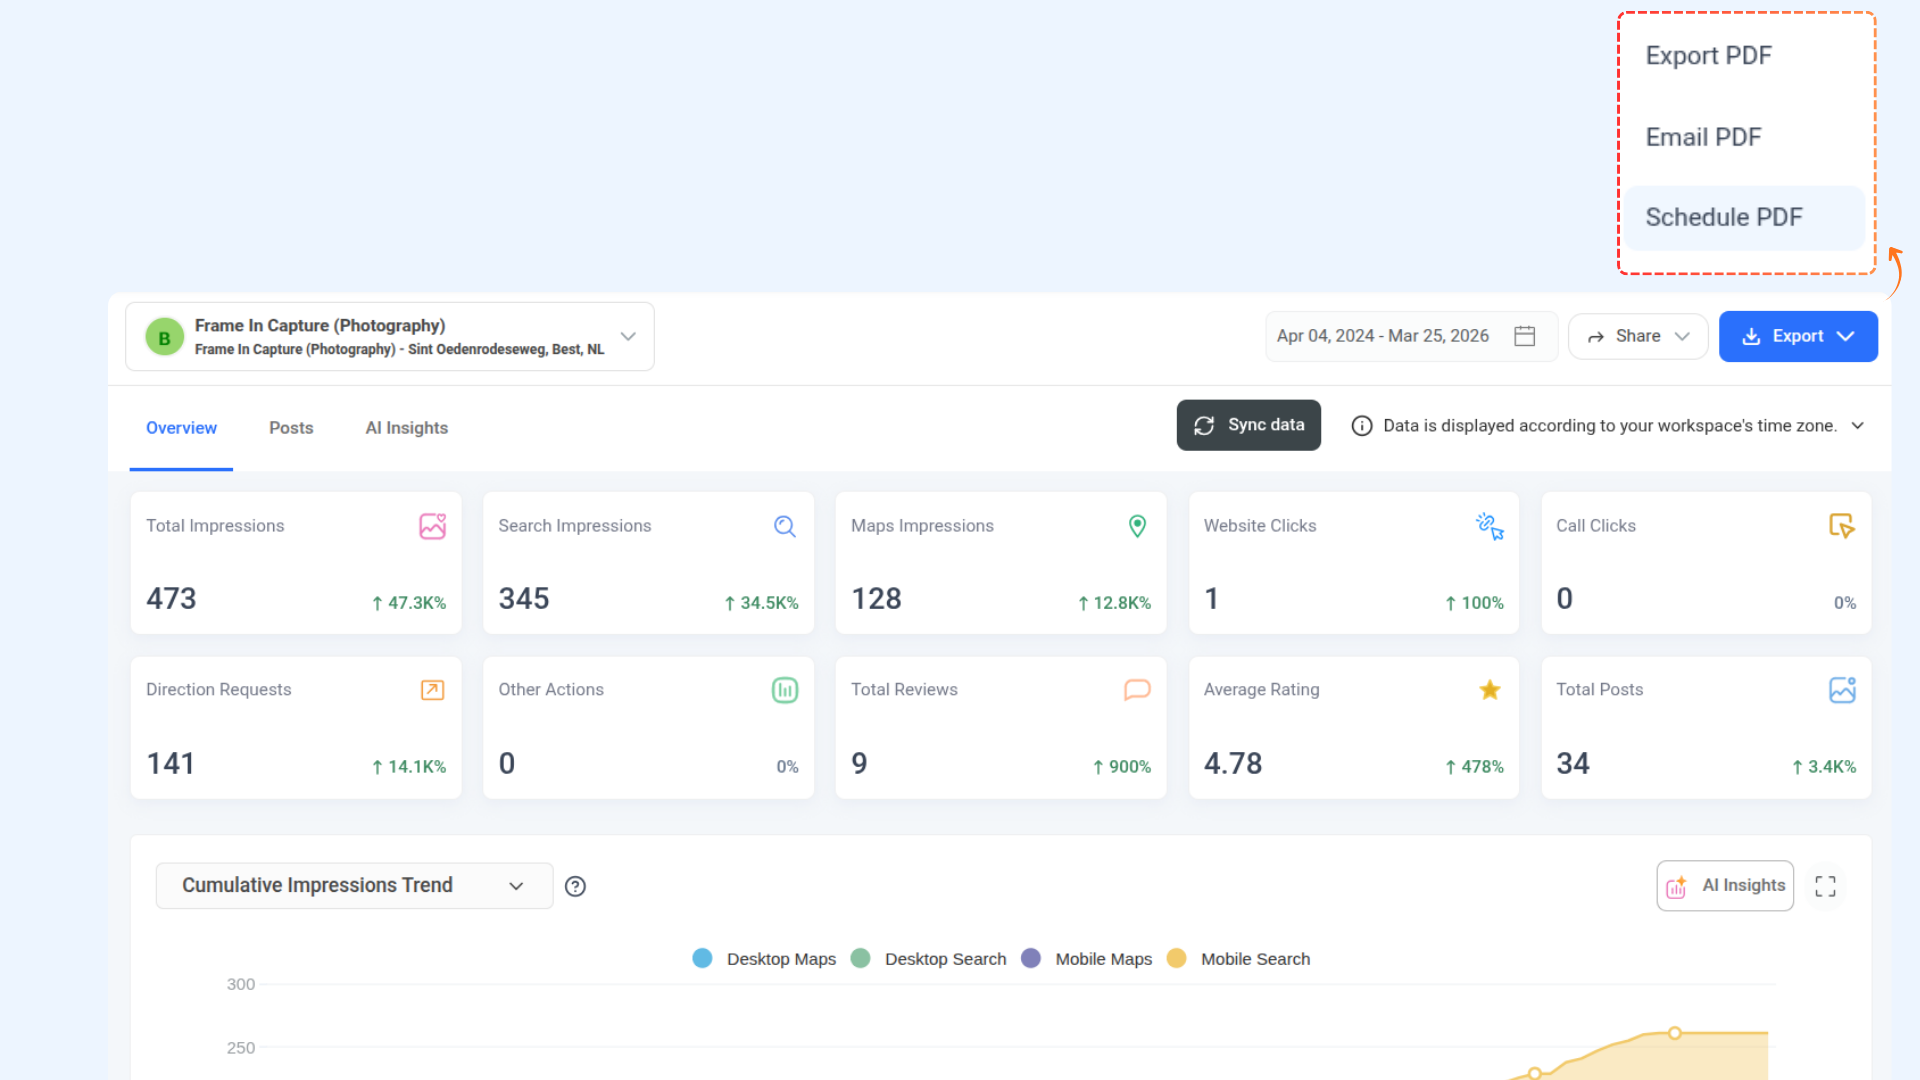Expand the Share dropdown
Screen dimensions: 1920x1080
1637,337
